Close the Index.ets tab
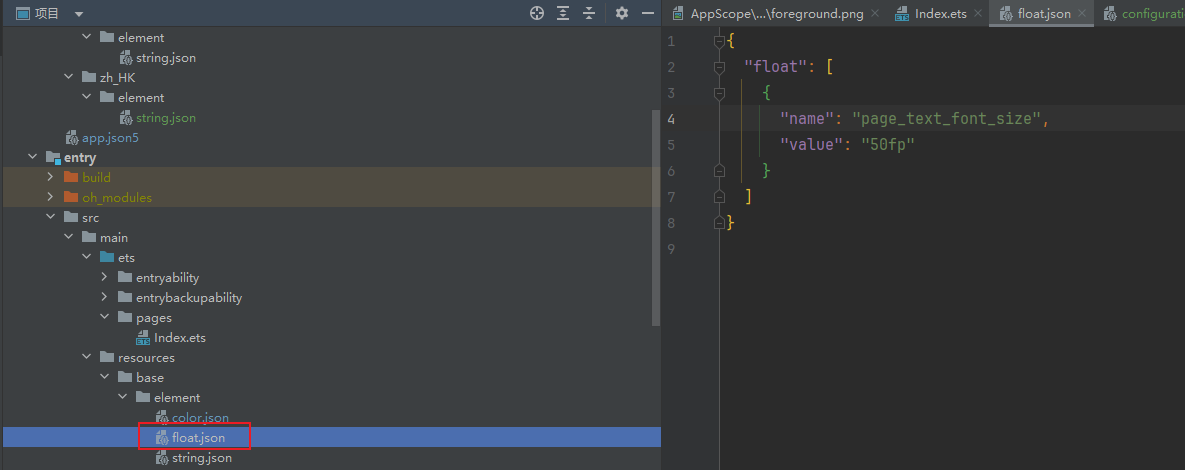 point(978,14)
